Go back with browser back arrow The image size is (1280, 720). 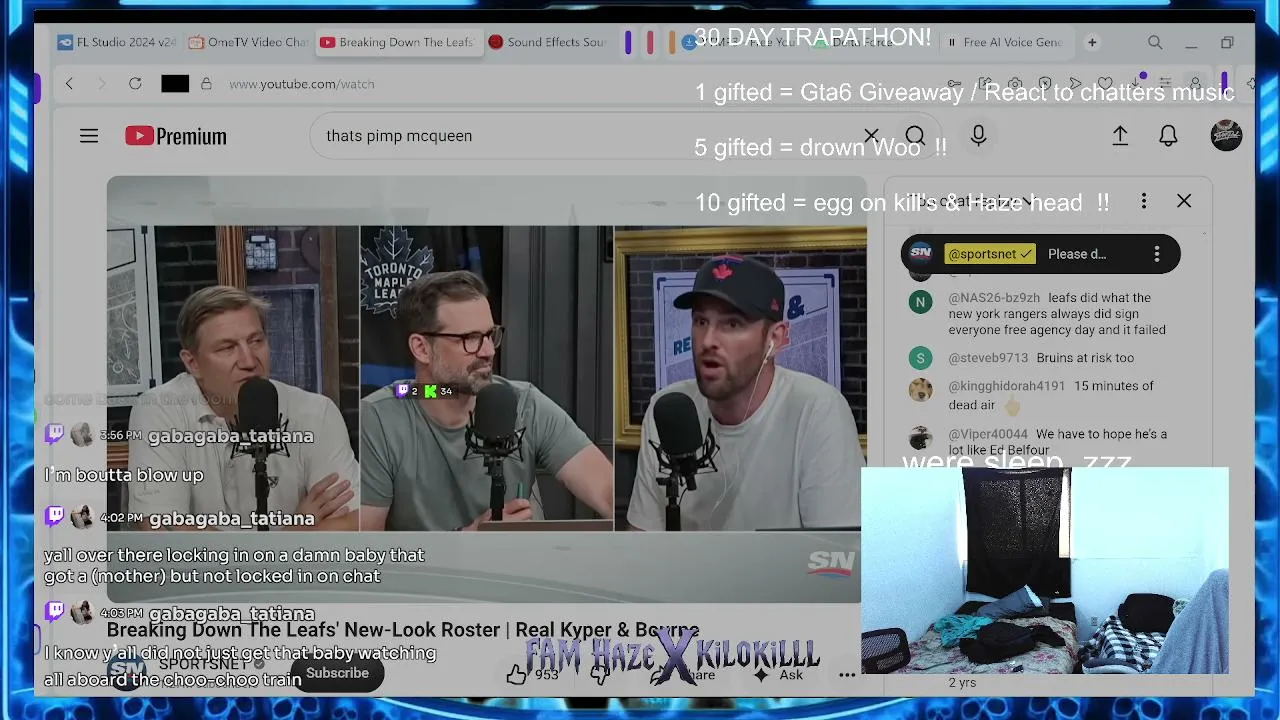[69, 84]
